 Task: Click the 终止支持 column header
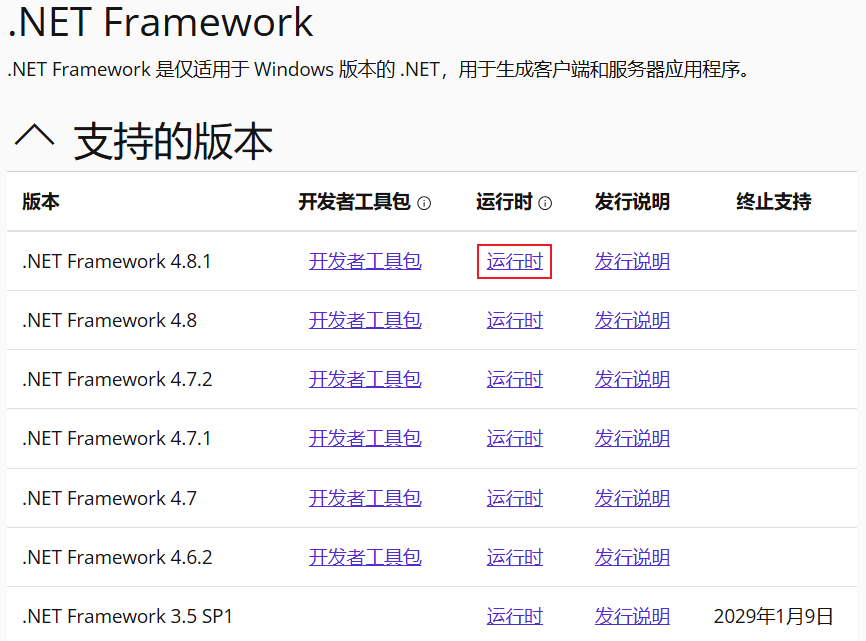pyautogui.click(x=774, y=202)
